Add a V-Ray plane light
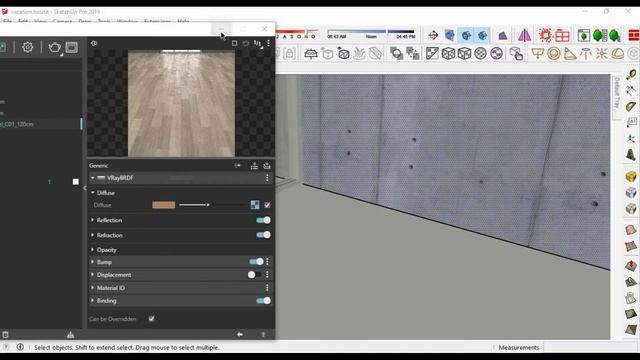 (538, 53)
